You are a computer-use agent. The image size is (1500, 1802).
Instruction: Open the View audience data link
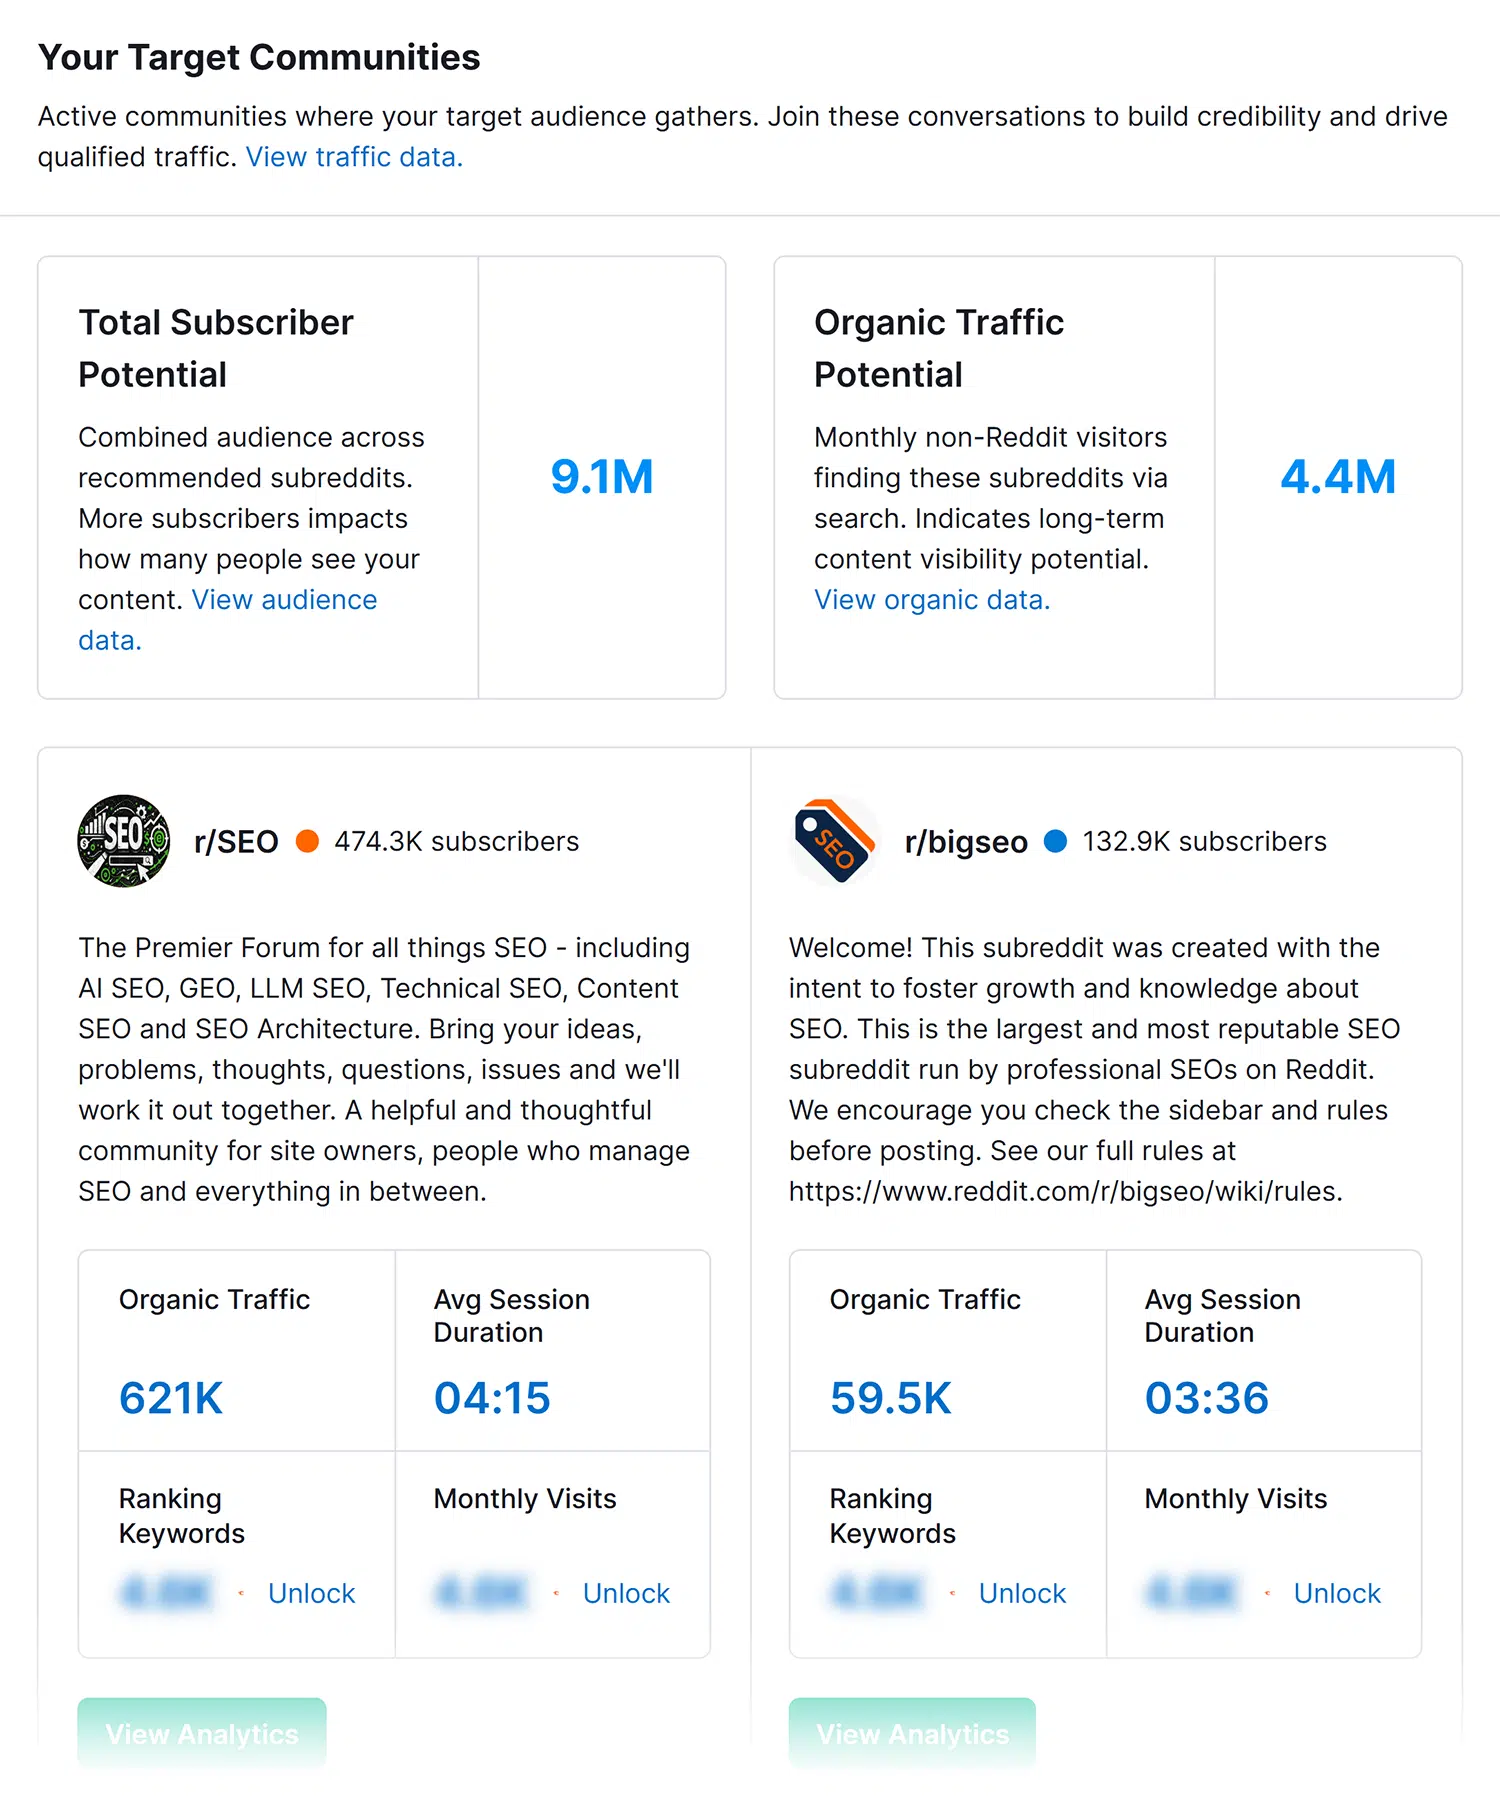[x=228, y=620]
